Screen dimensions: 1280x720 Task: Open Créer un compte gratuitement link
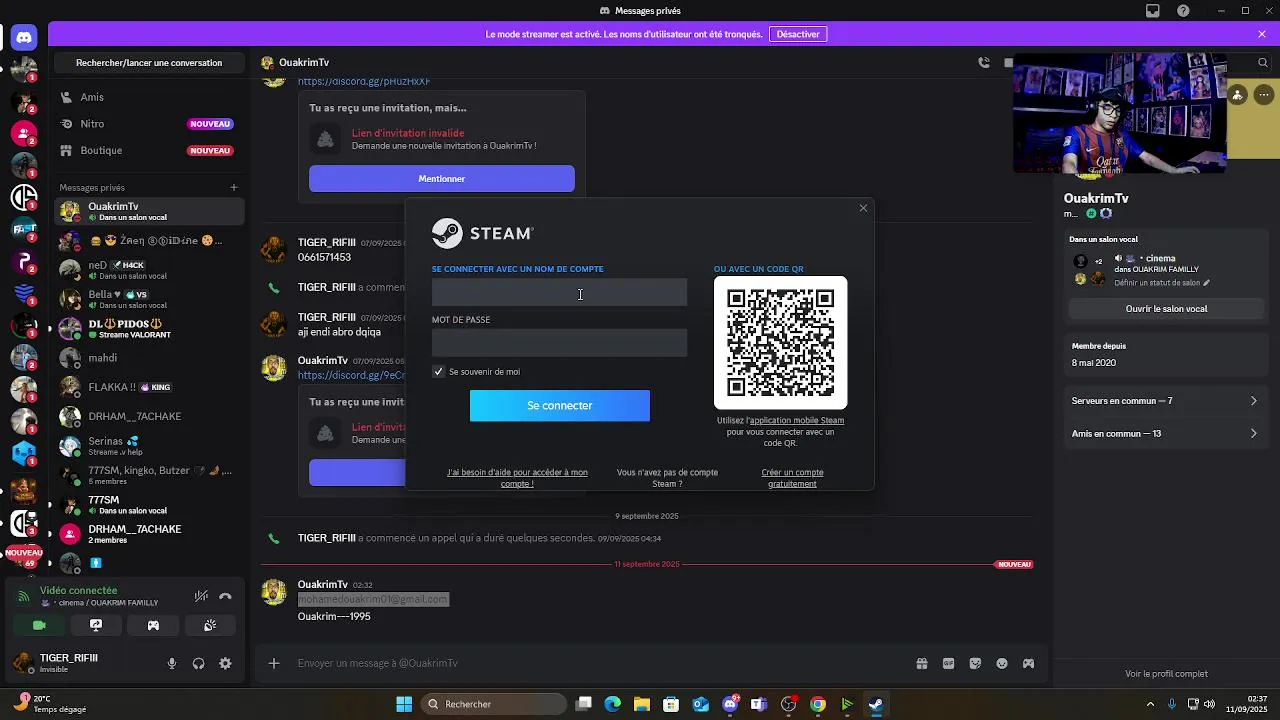[792, 478]
